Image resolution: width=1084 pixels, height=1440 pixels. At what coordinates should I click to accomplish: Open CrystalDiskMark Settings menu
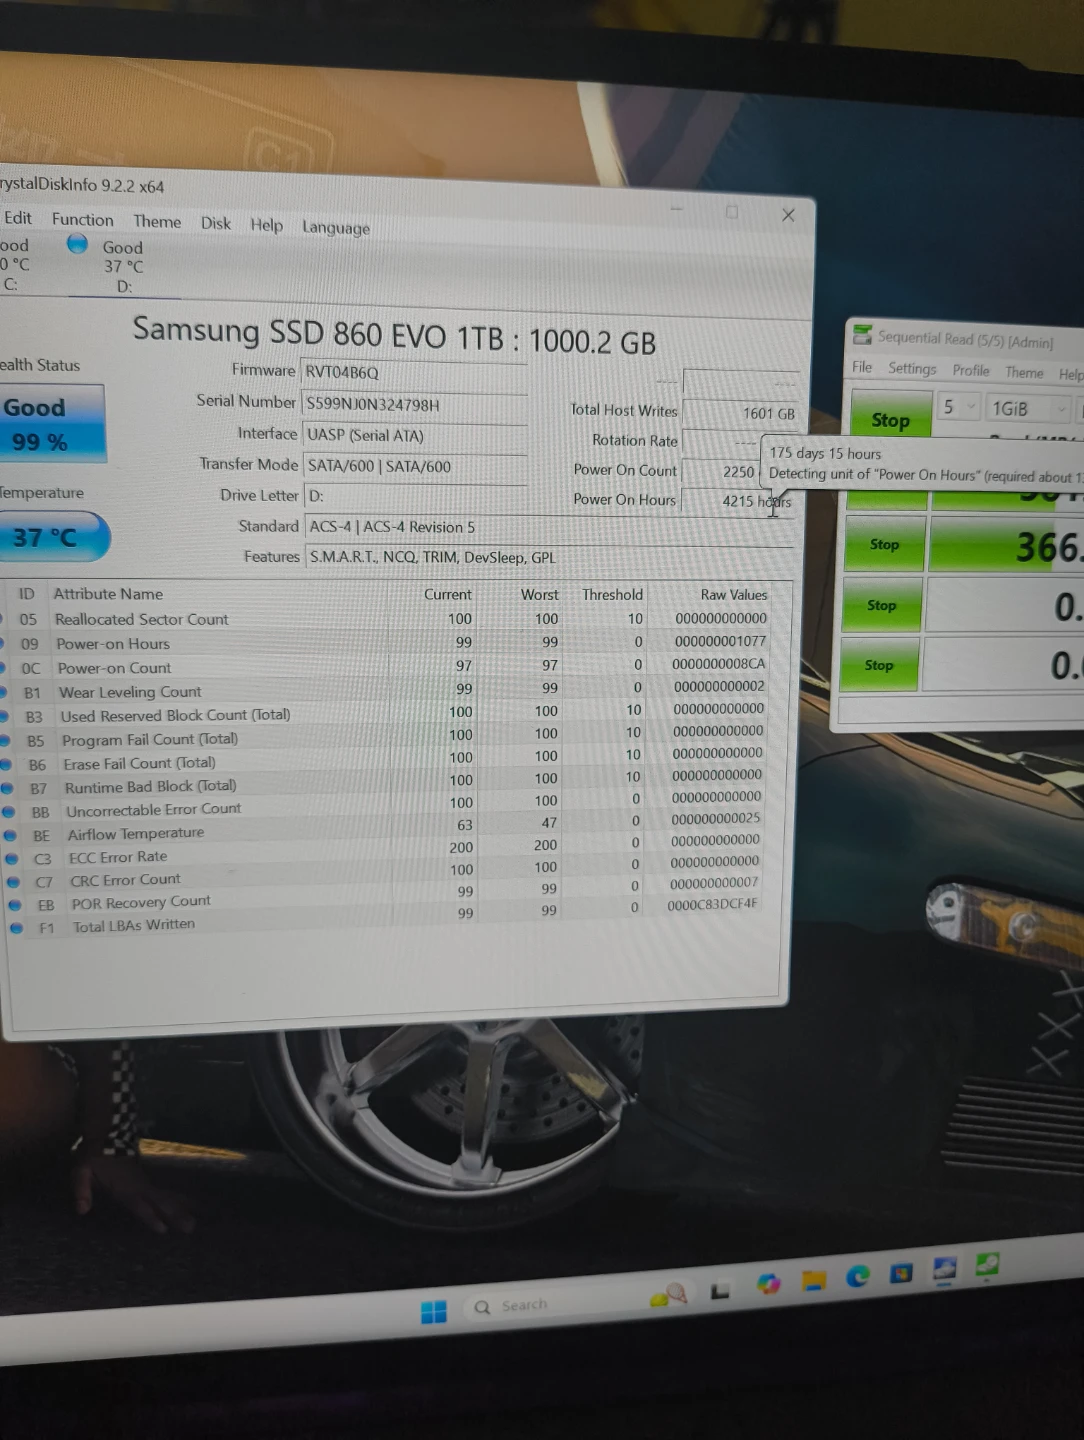point(912,369)
